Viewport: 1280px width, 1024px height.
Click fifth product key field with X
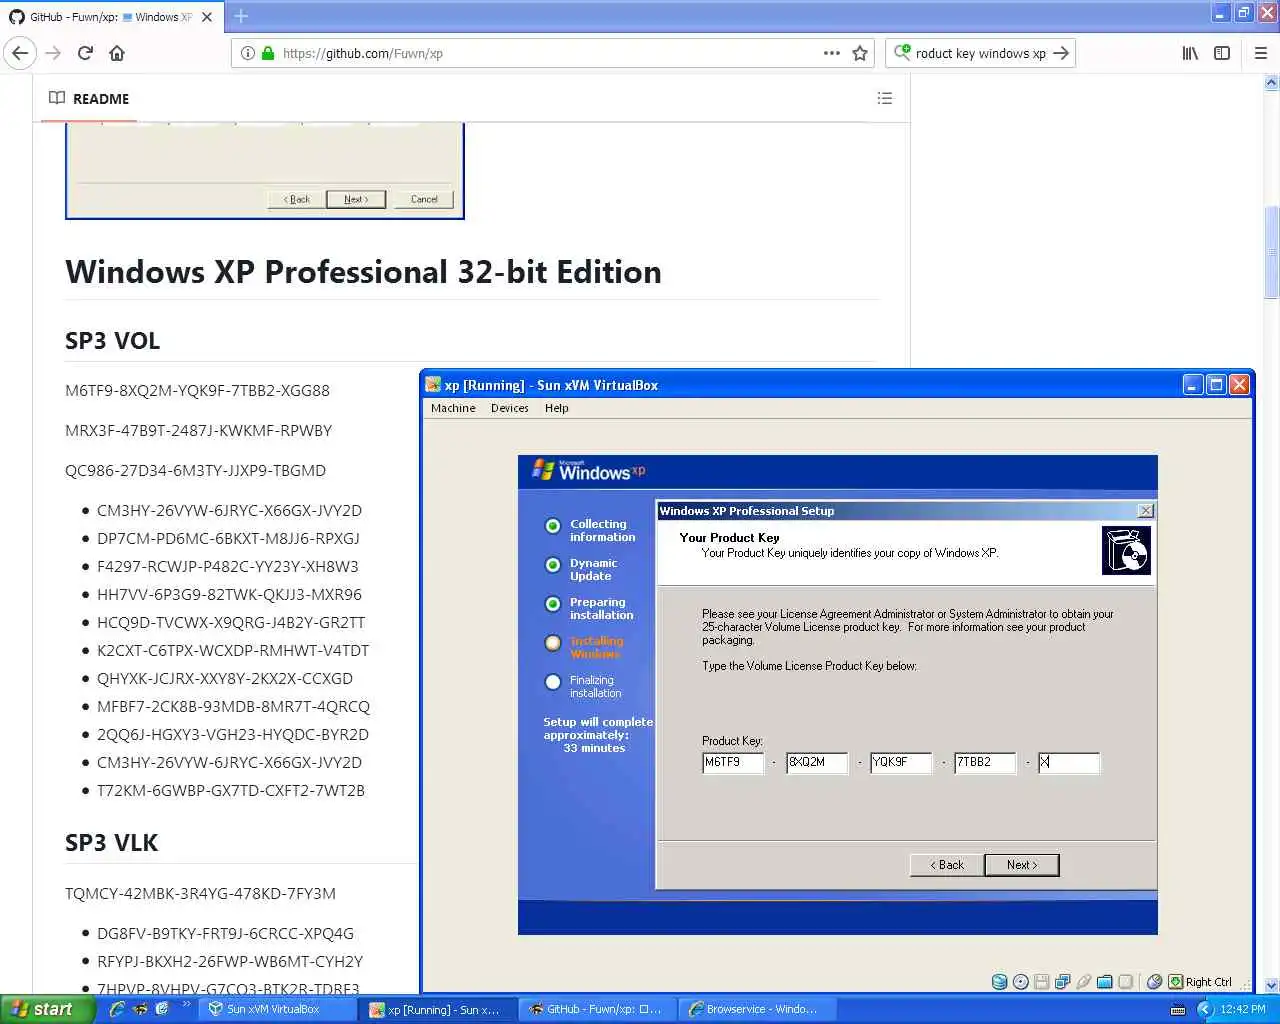pos(1069,763)
